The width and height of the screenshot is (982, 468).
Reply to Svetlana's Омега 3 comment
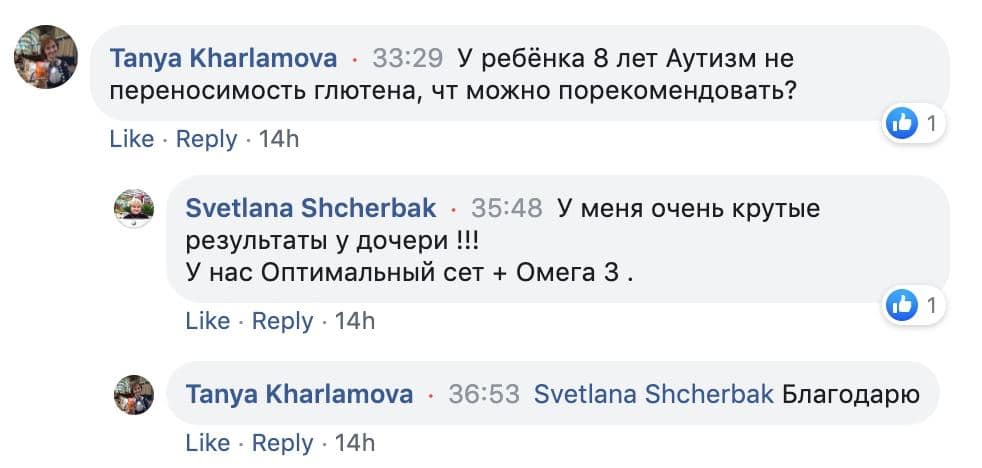point(282,321)
